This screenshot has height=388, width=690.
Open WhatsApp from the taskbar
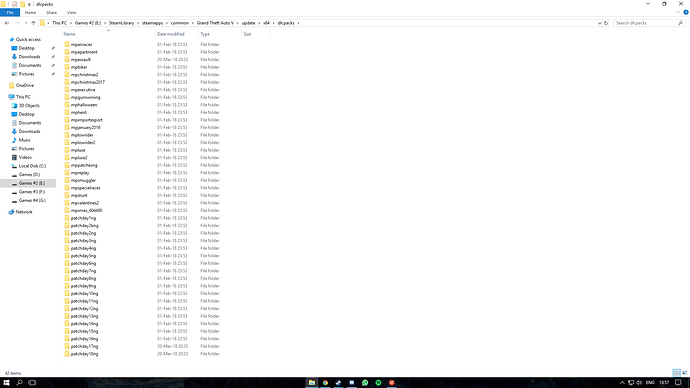click(x=365, y=383)
